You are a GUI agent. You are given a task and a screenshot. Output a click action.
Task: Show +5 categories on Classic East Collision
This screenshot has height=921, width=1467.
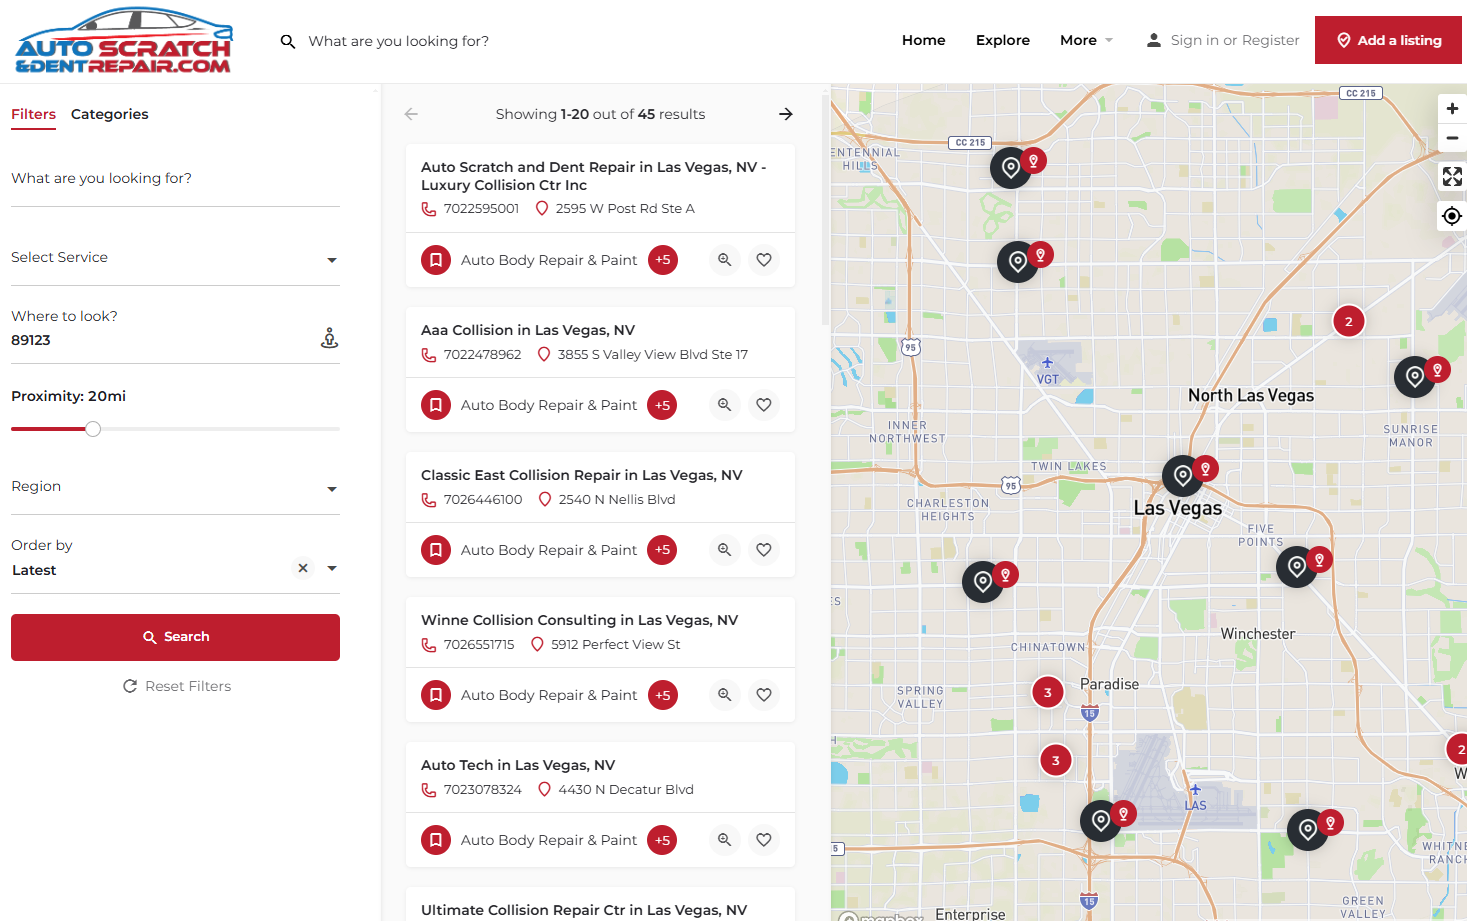click(x=662, y=550)
